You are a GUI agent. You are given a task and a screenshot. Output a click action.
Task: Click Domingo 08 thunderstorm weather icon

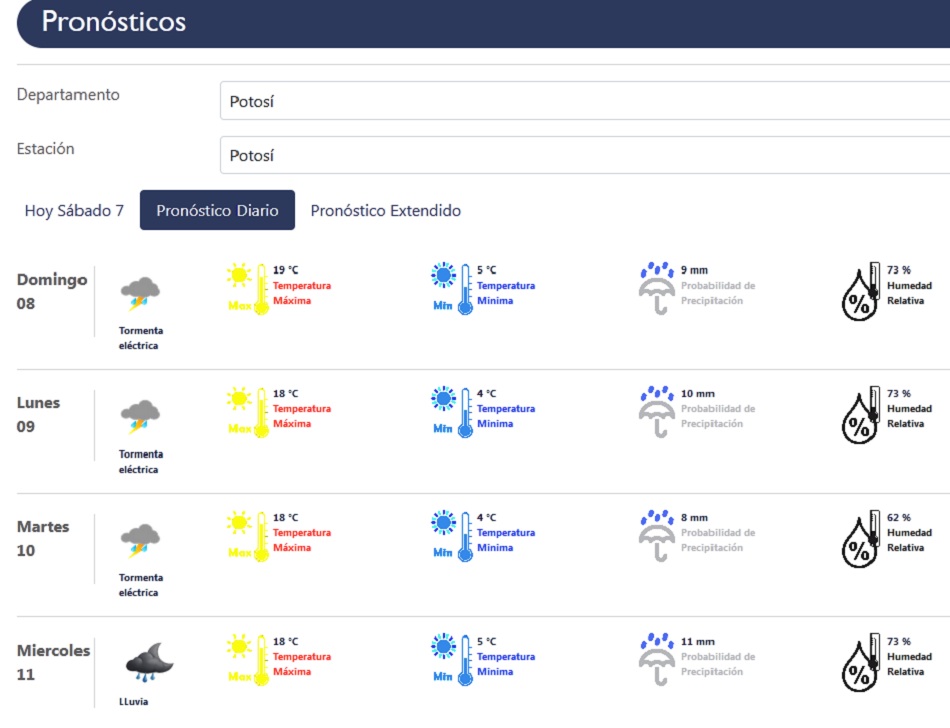click(x=140, y=295)
